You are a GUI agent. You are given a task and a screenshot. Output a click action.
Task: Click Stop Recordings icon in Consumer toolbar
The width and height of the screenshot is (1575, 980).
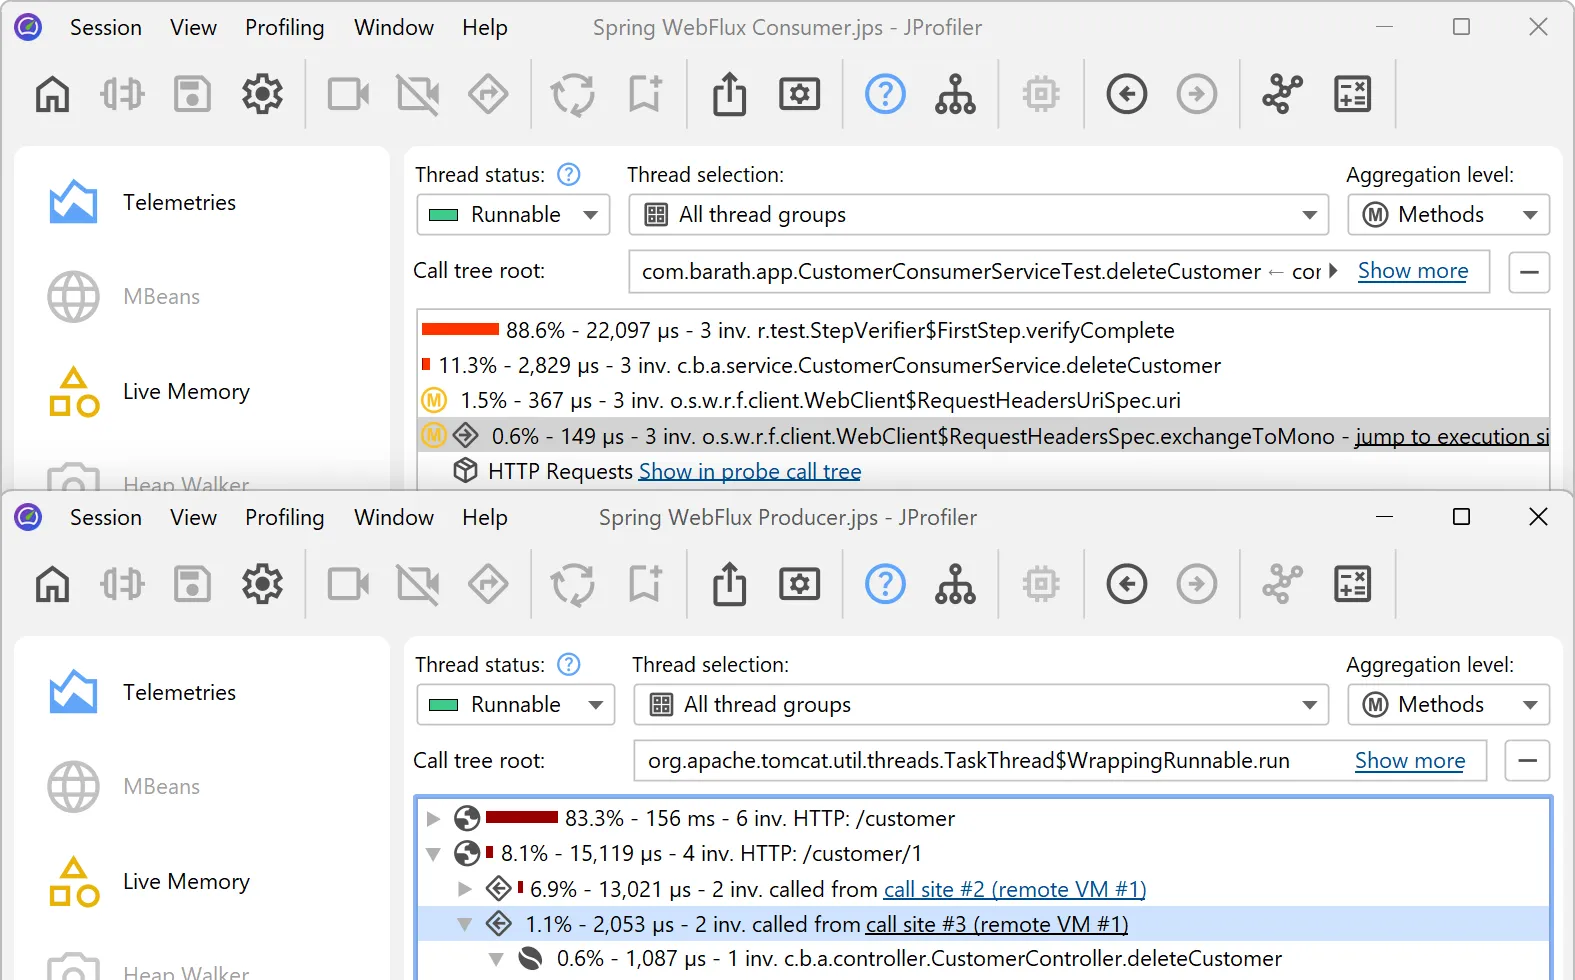click(418, 95)
